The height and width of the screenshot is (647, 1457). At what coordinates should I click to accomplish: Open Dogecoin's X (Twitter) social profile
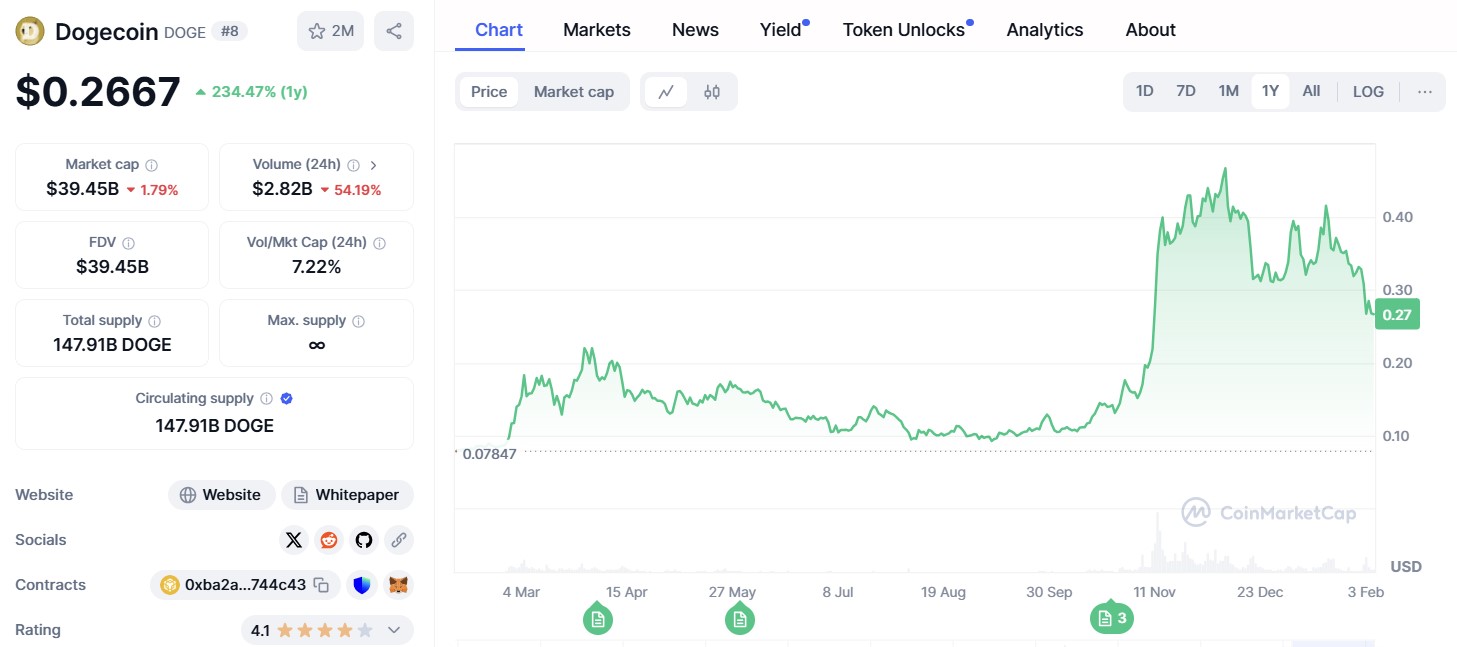293,539
